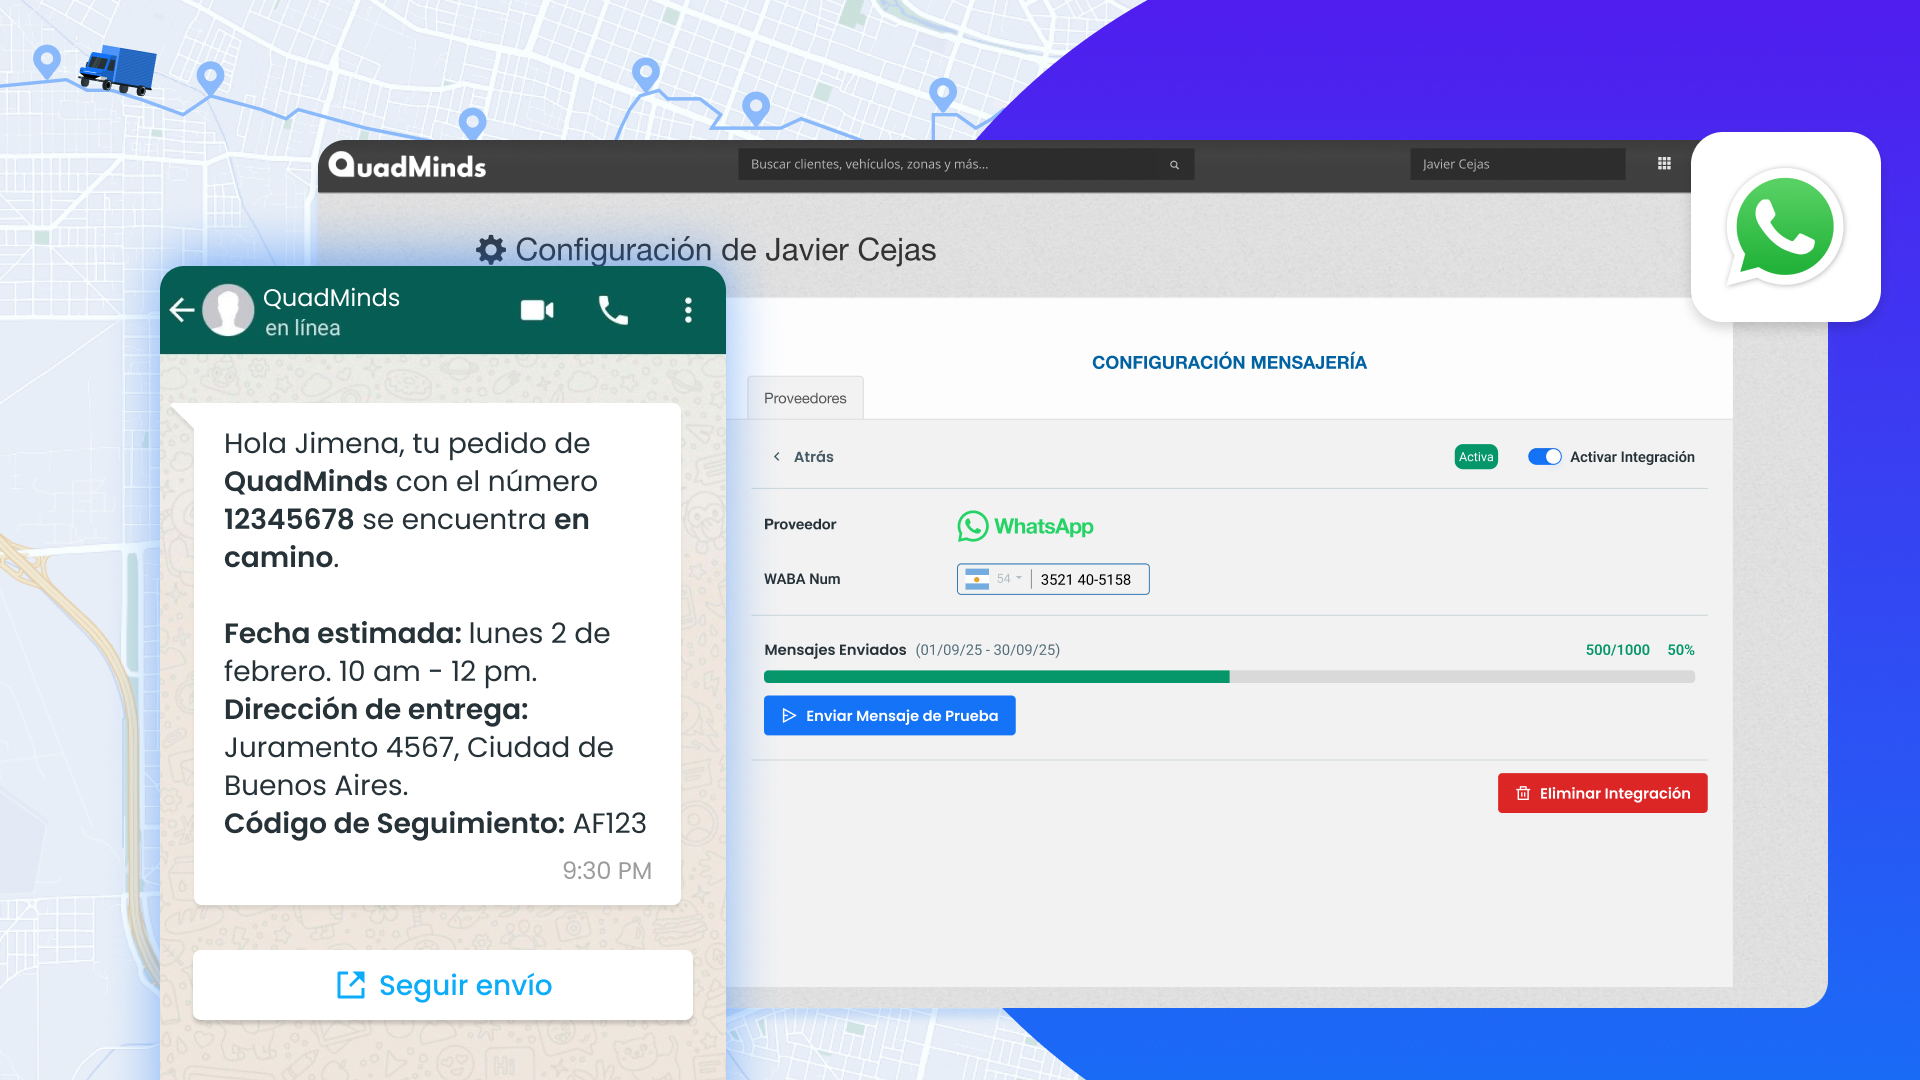Go back using Atrás link

[x=803, y=457]
